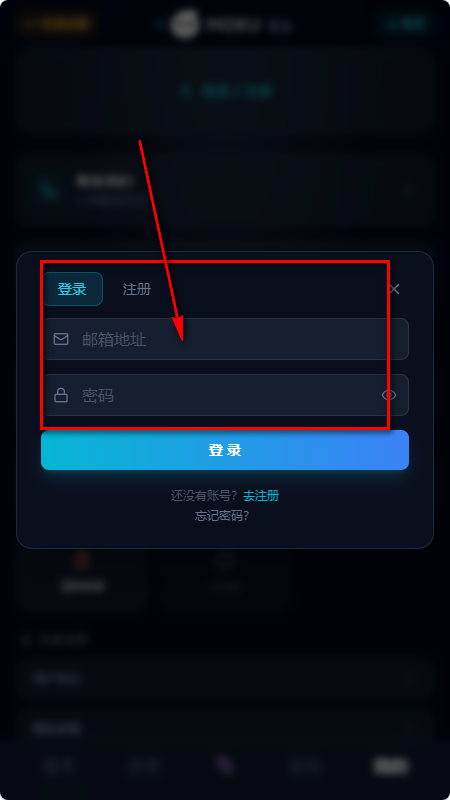Click the blurred cyan phone icon card
Viewport: 450px width, 800px height.
tap(225, 190)
